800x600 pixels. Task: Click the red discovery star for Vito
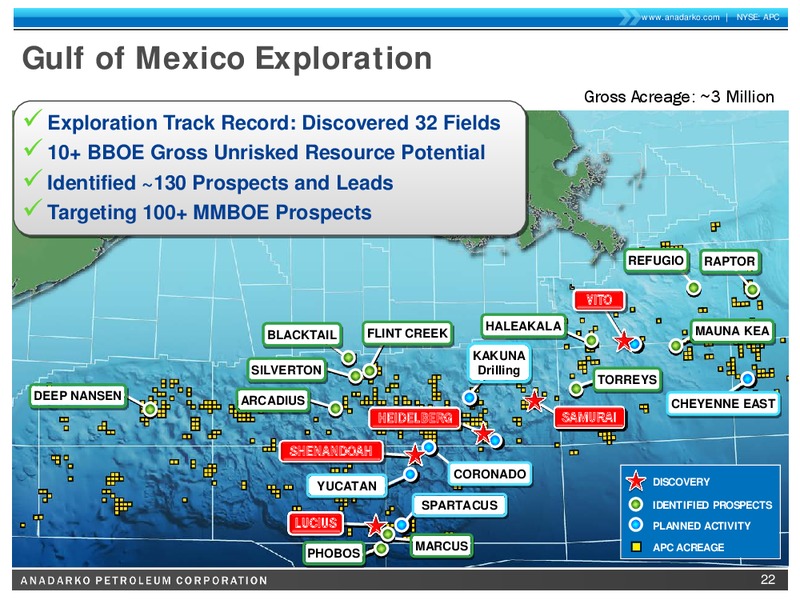623,341
